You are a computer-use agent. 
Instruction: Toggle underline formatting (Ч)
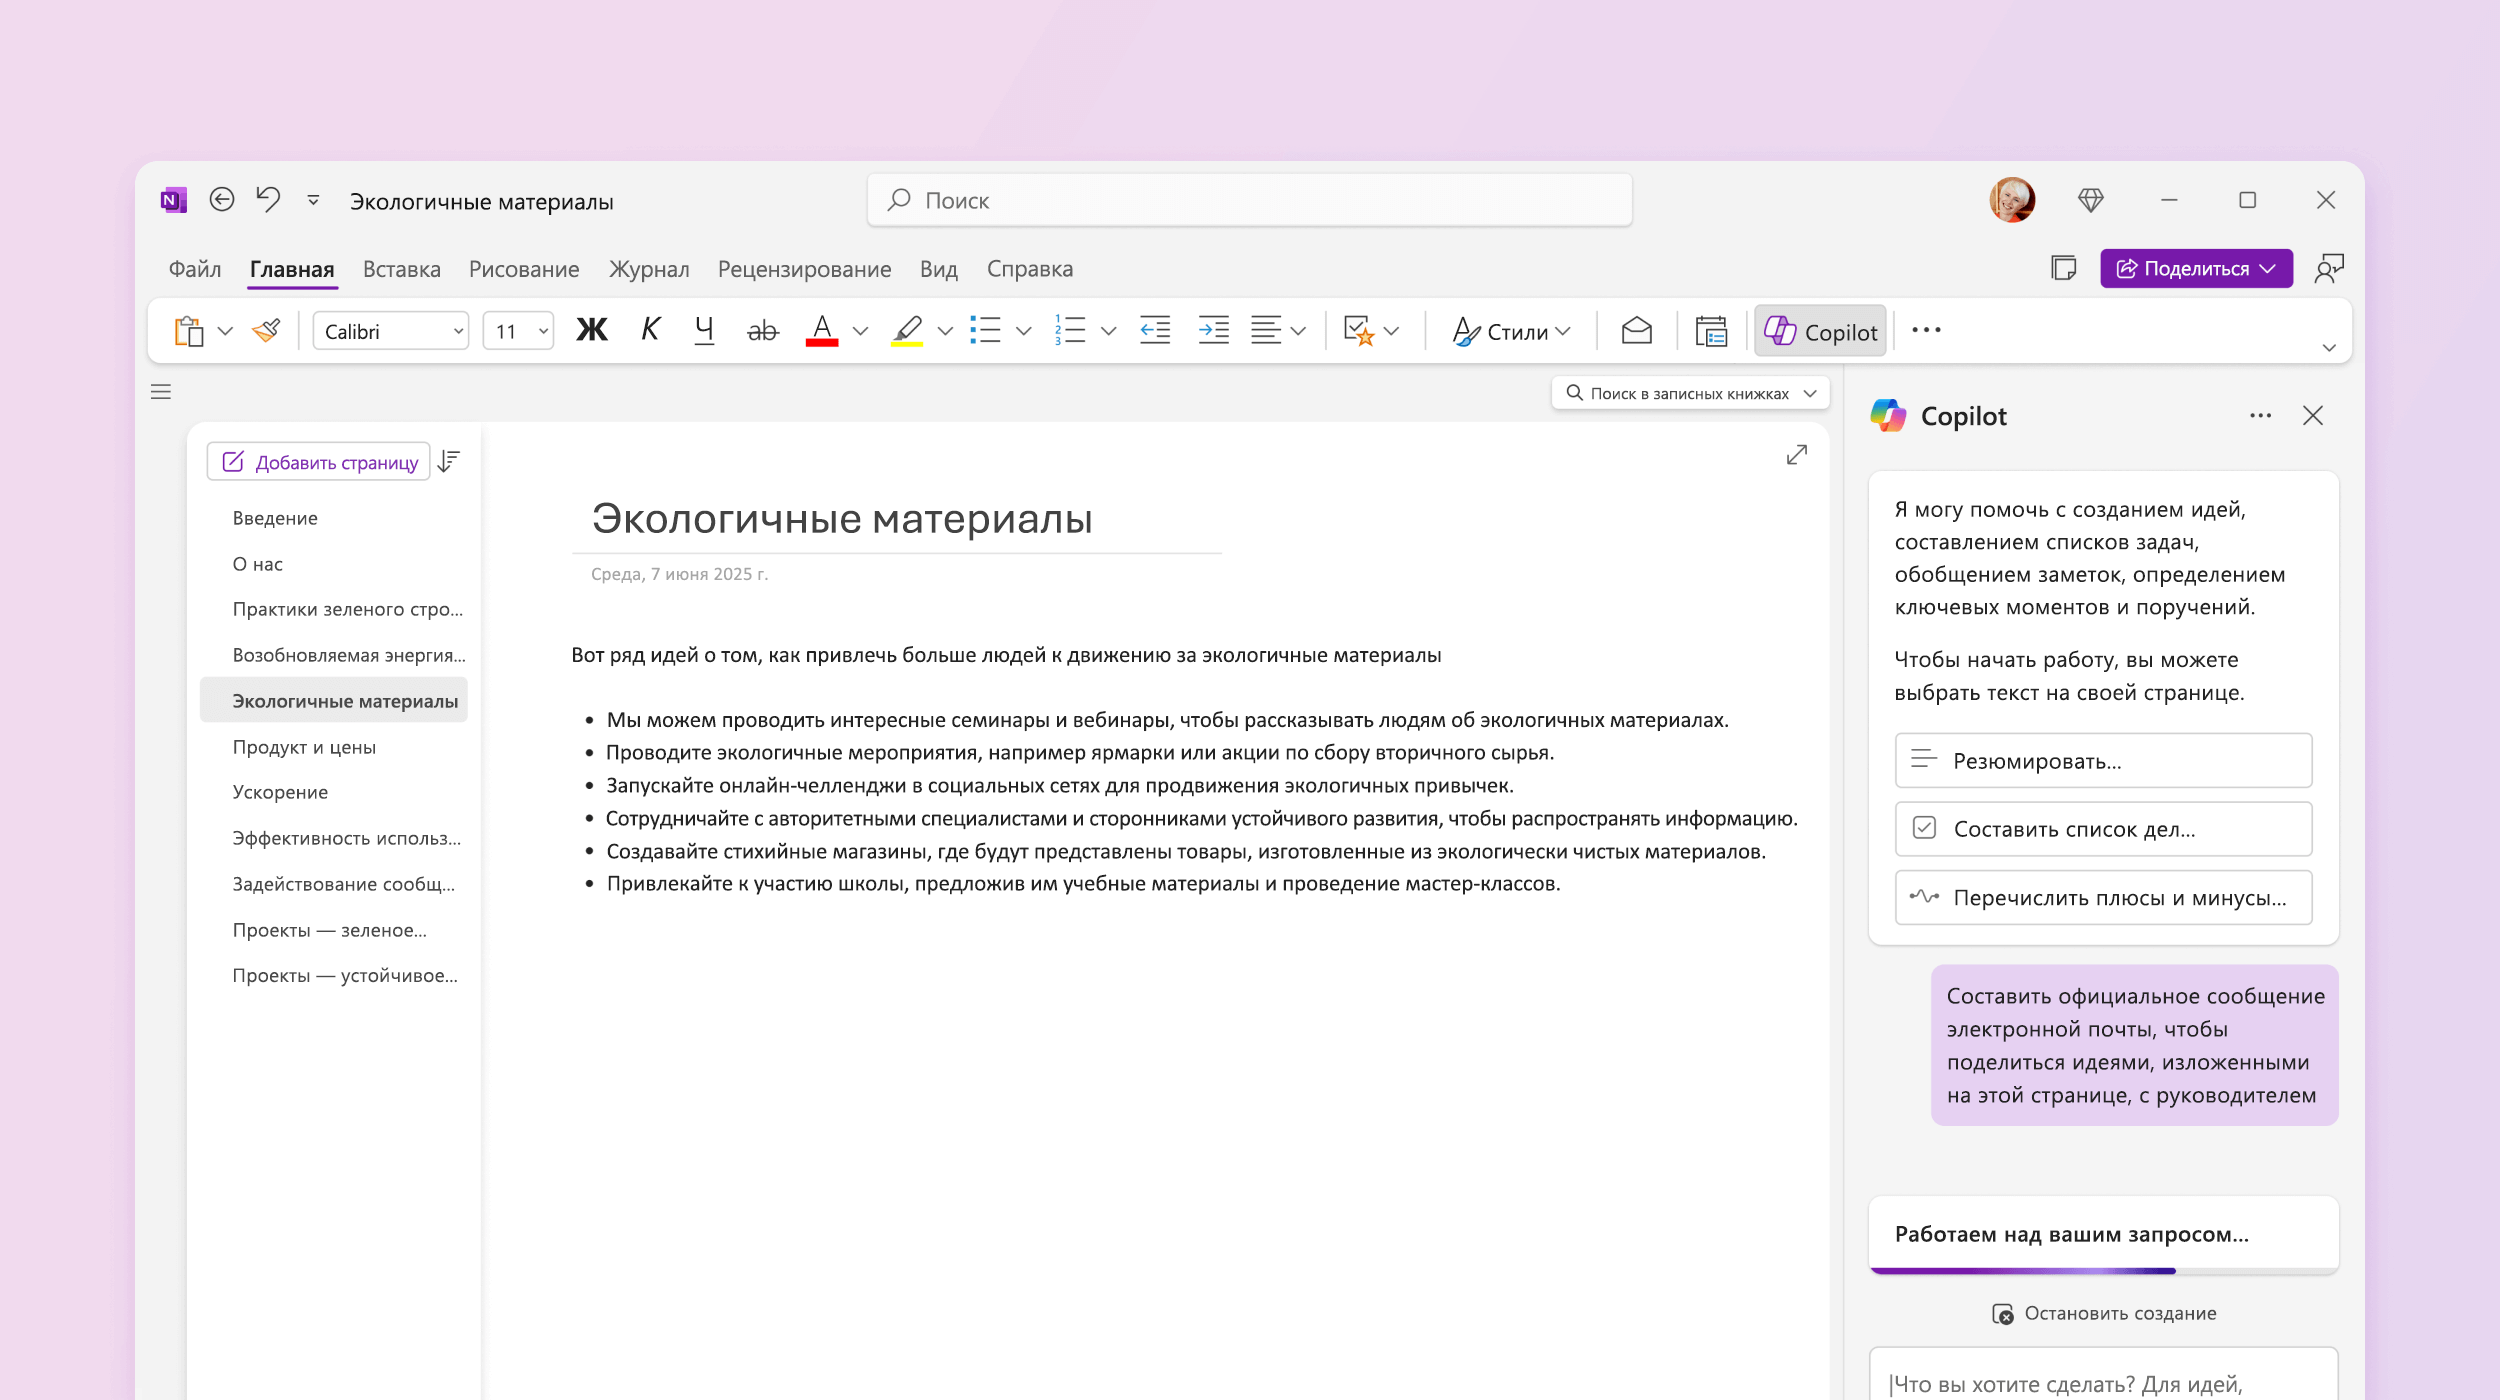pos(704,330)
